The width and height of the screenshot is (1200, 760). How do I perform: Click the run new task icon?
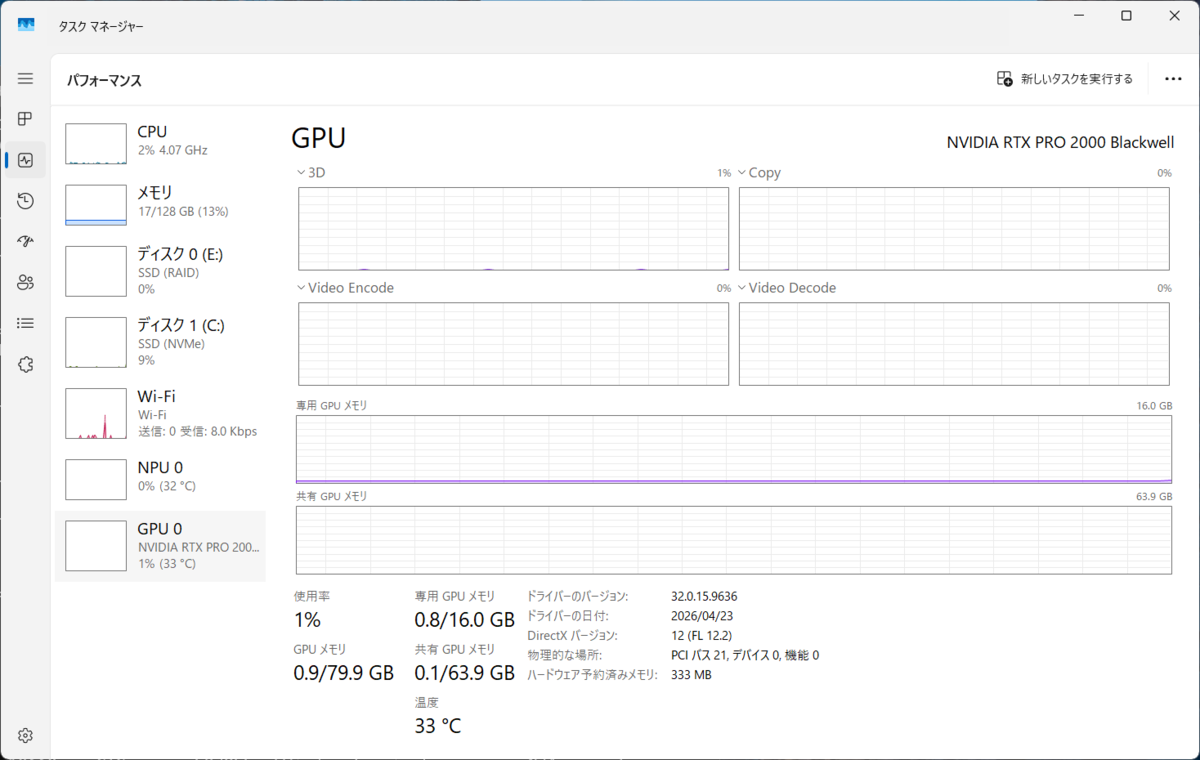point(1005,78)
